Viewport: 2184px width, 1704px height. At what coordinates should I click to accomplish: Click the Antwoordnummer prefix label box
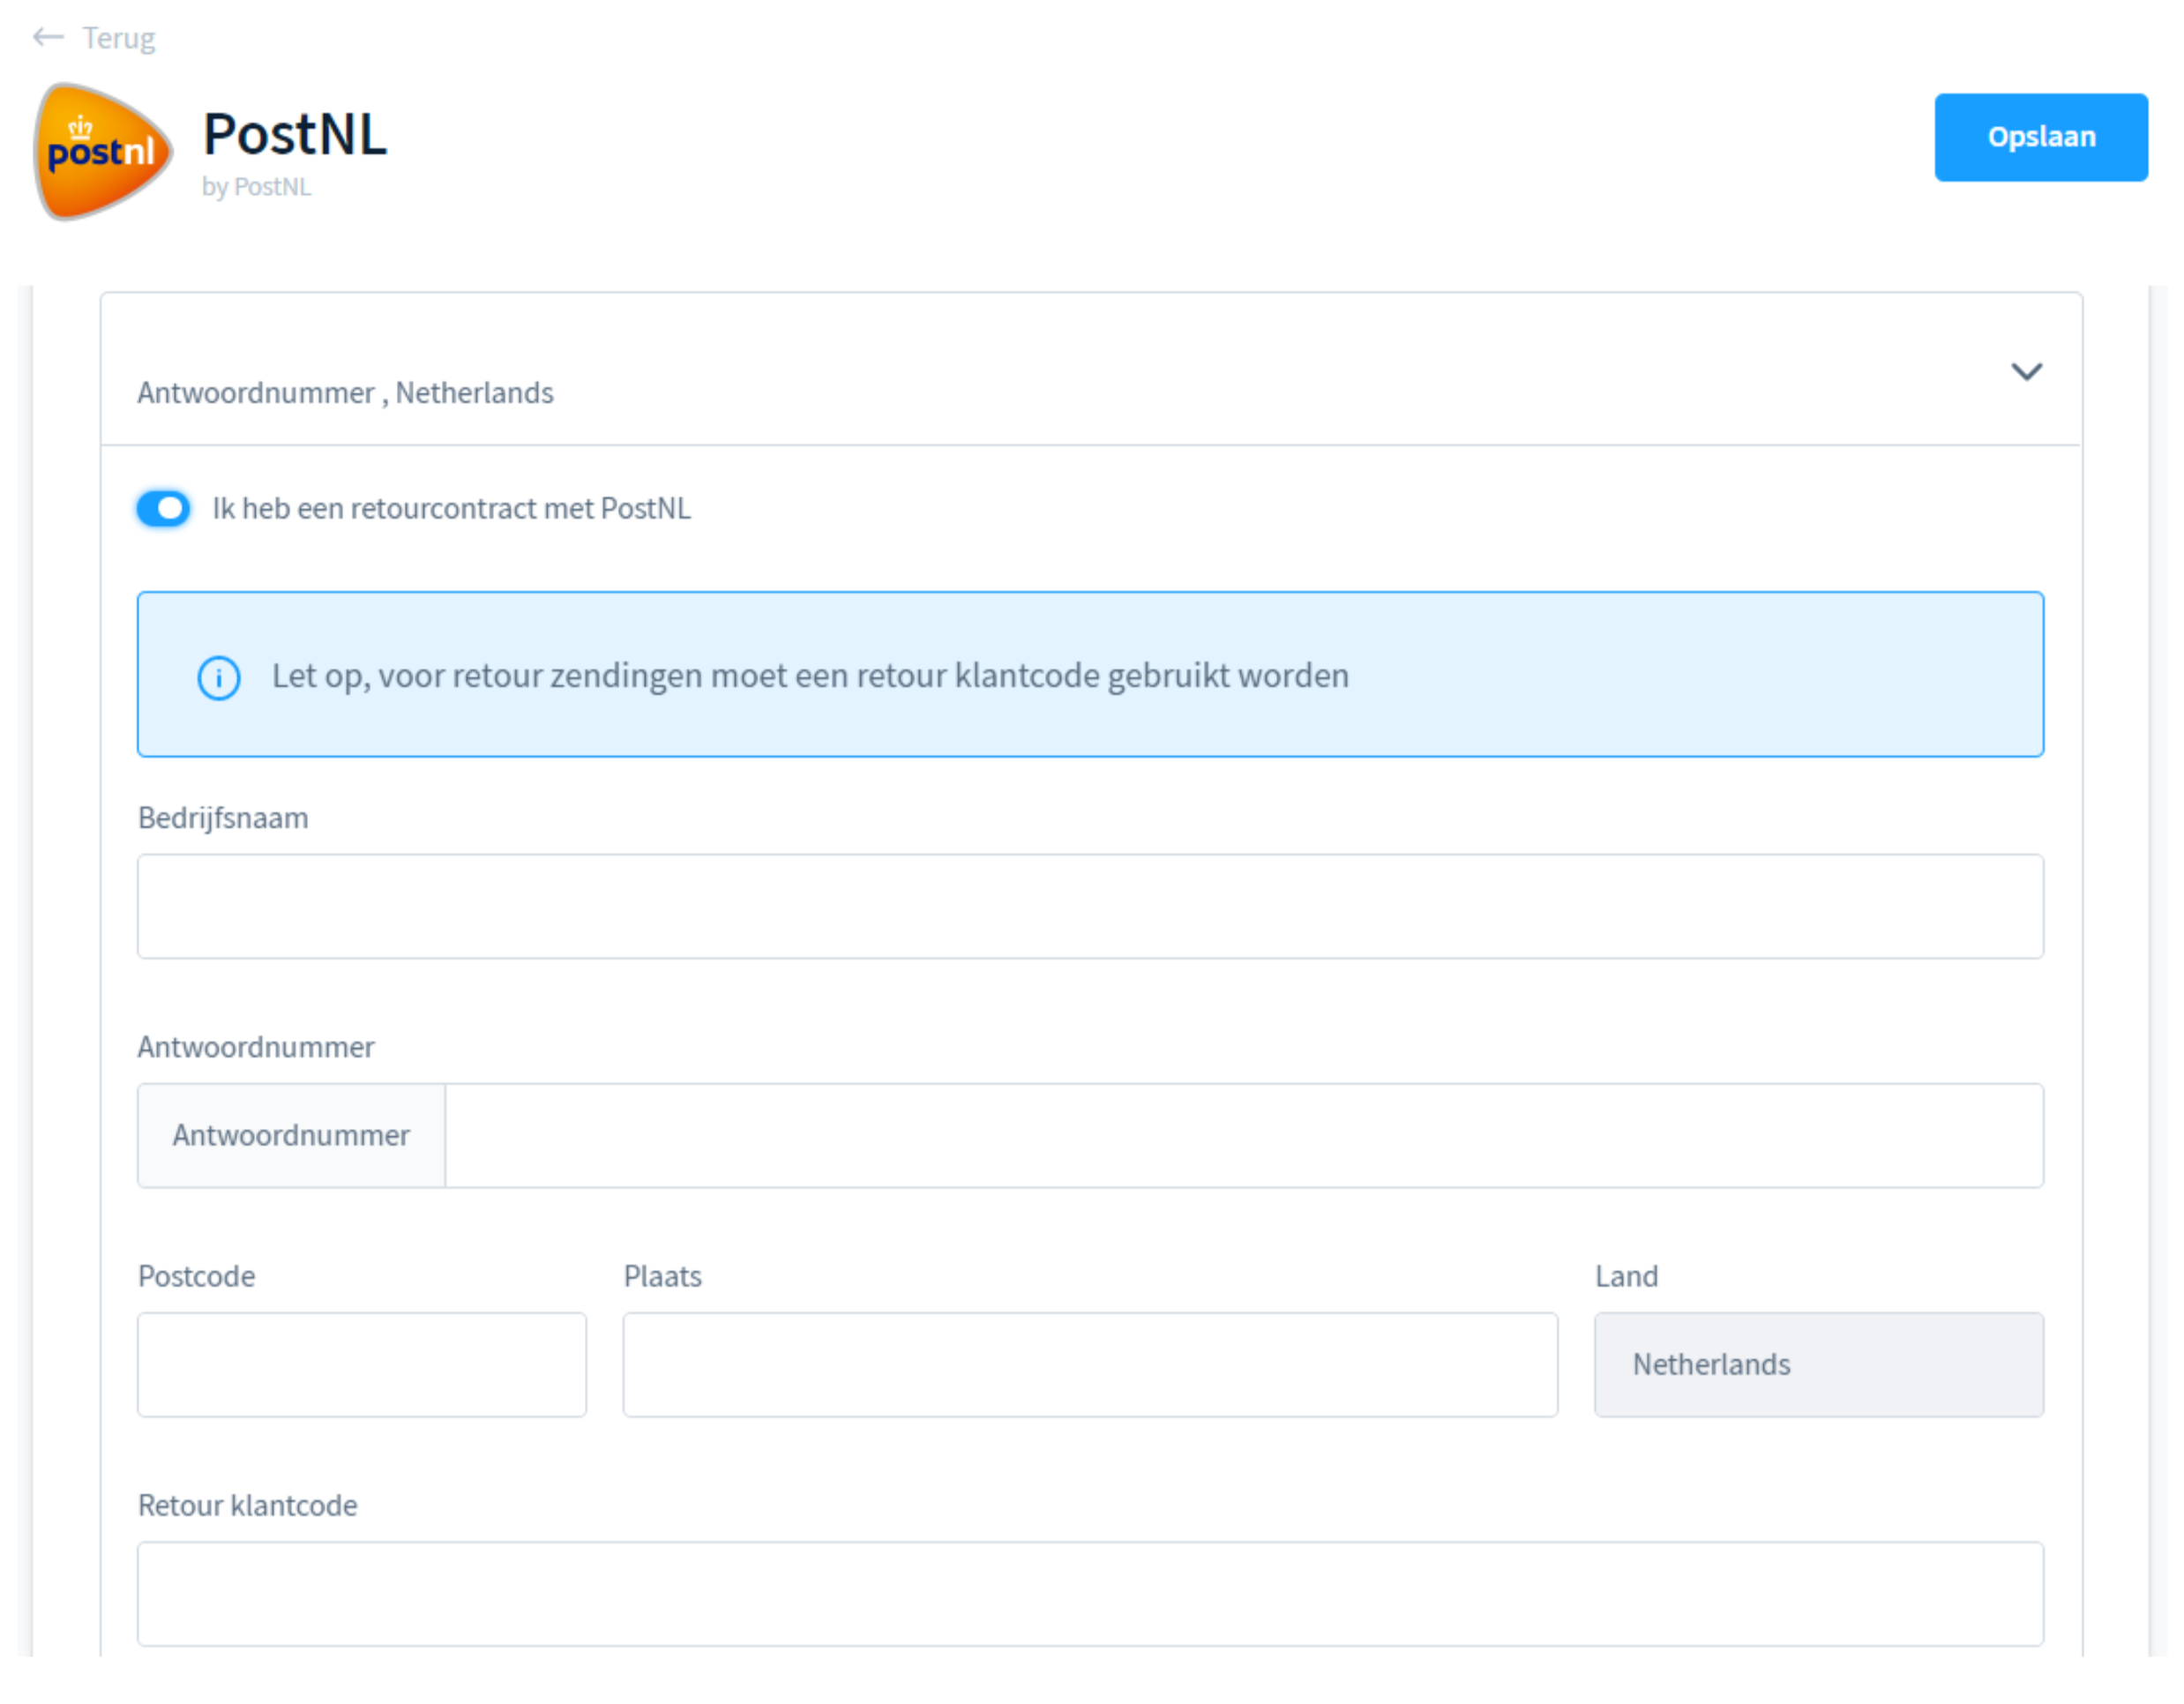coord(291,1135)
